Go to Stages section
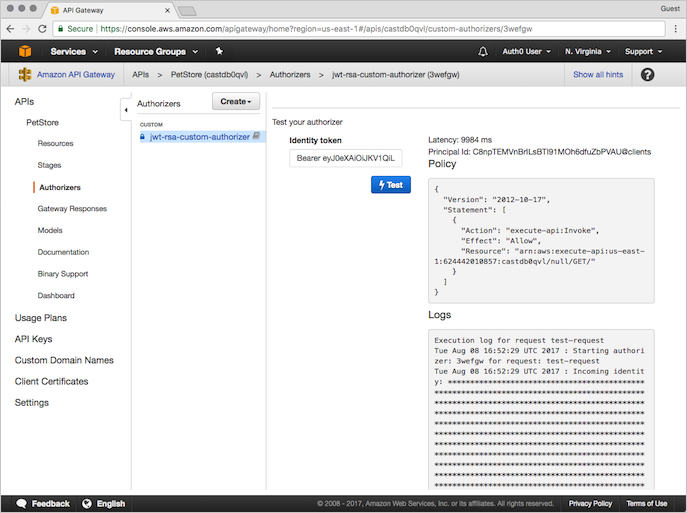687x513 pixels. click(49, 165)
